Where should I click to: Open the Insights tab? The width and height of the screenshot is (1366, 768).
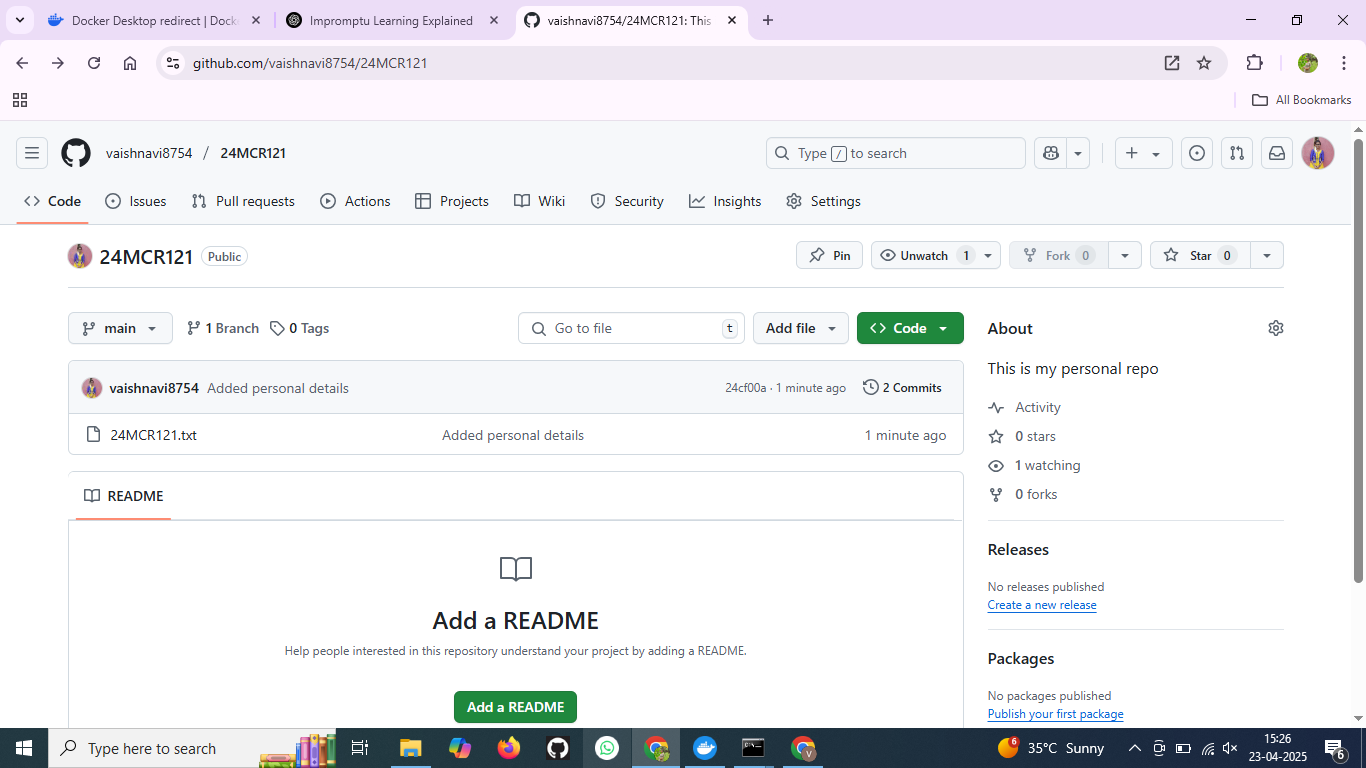(x=725, y=201)
